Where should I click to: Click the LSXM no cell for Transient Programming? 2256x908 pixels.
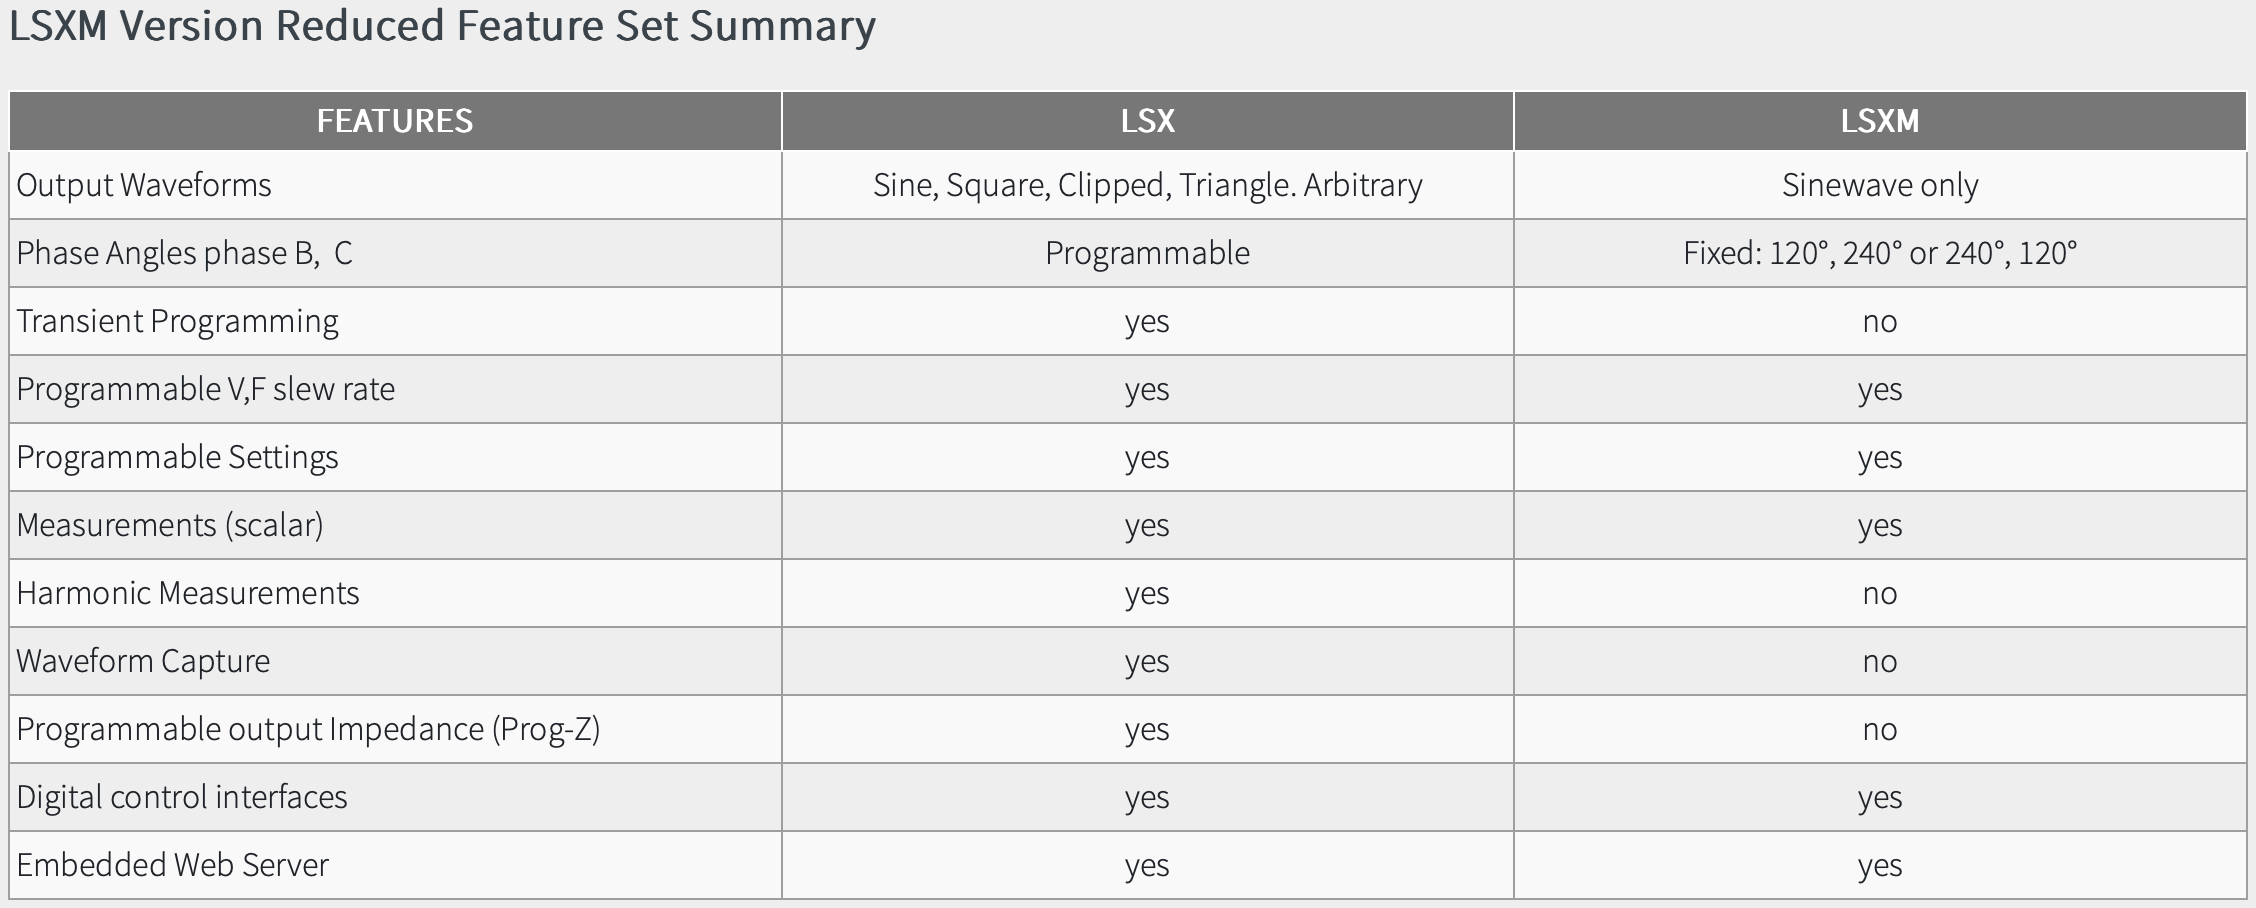(x=1880, y=322)
